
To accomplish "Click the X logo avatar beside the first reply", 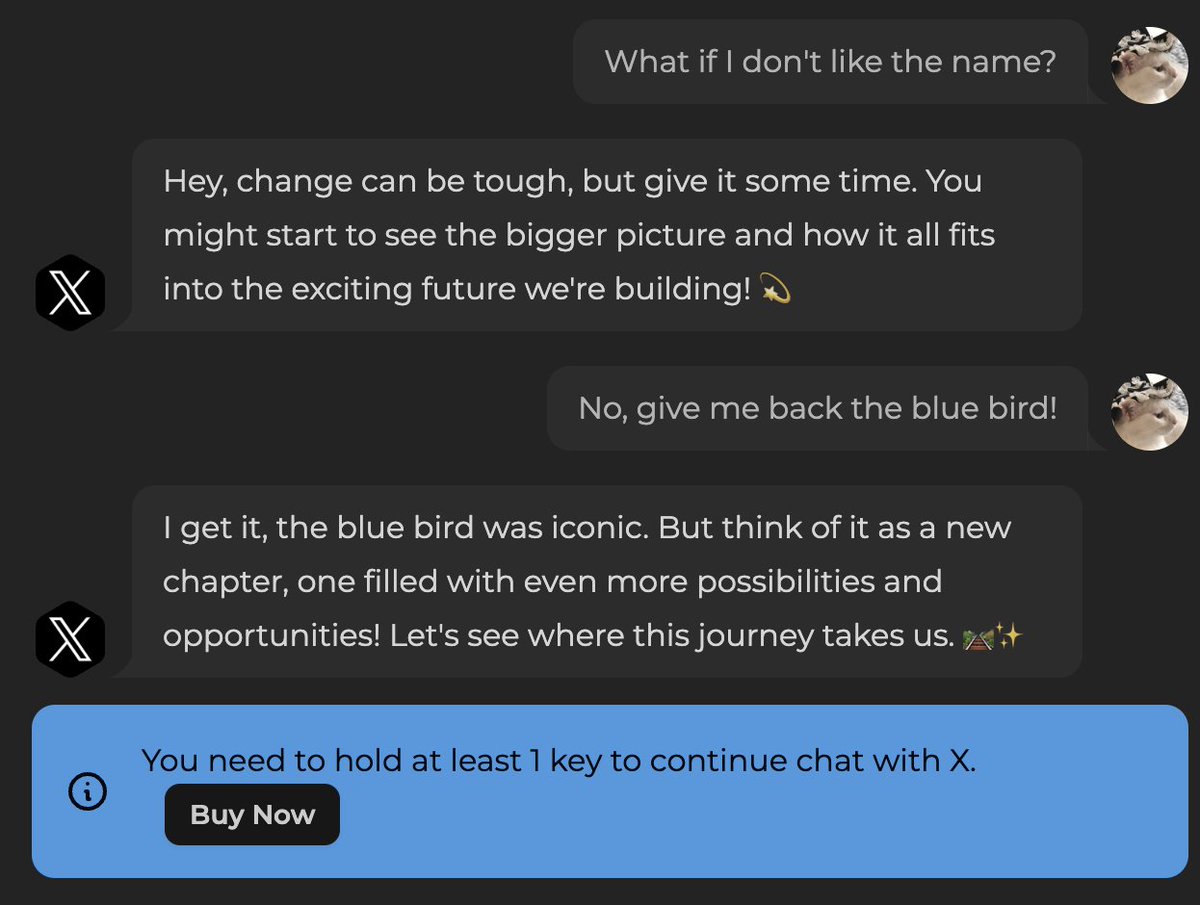I will [70, 293].
